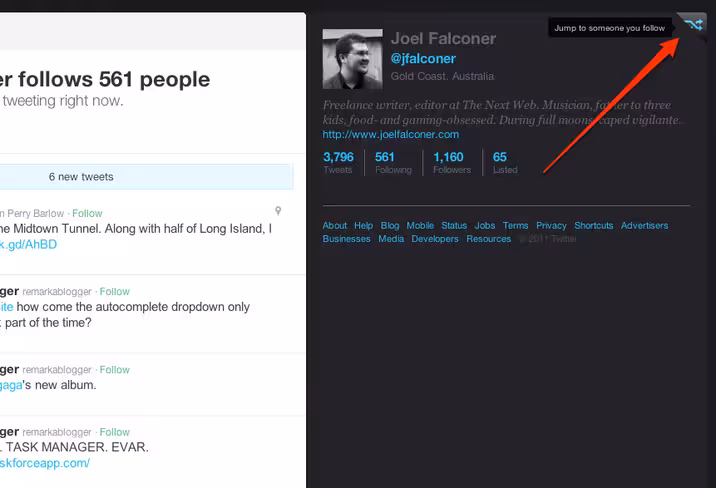Show the 6 new tweets bar
716x488 pixels.
point(146,177)
